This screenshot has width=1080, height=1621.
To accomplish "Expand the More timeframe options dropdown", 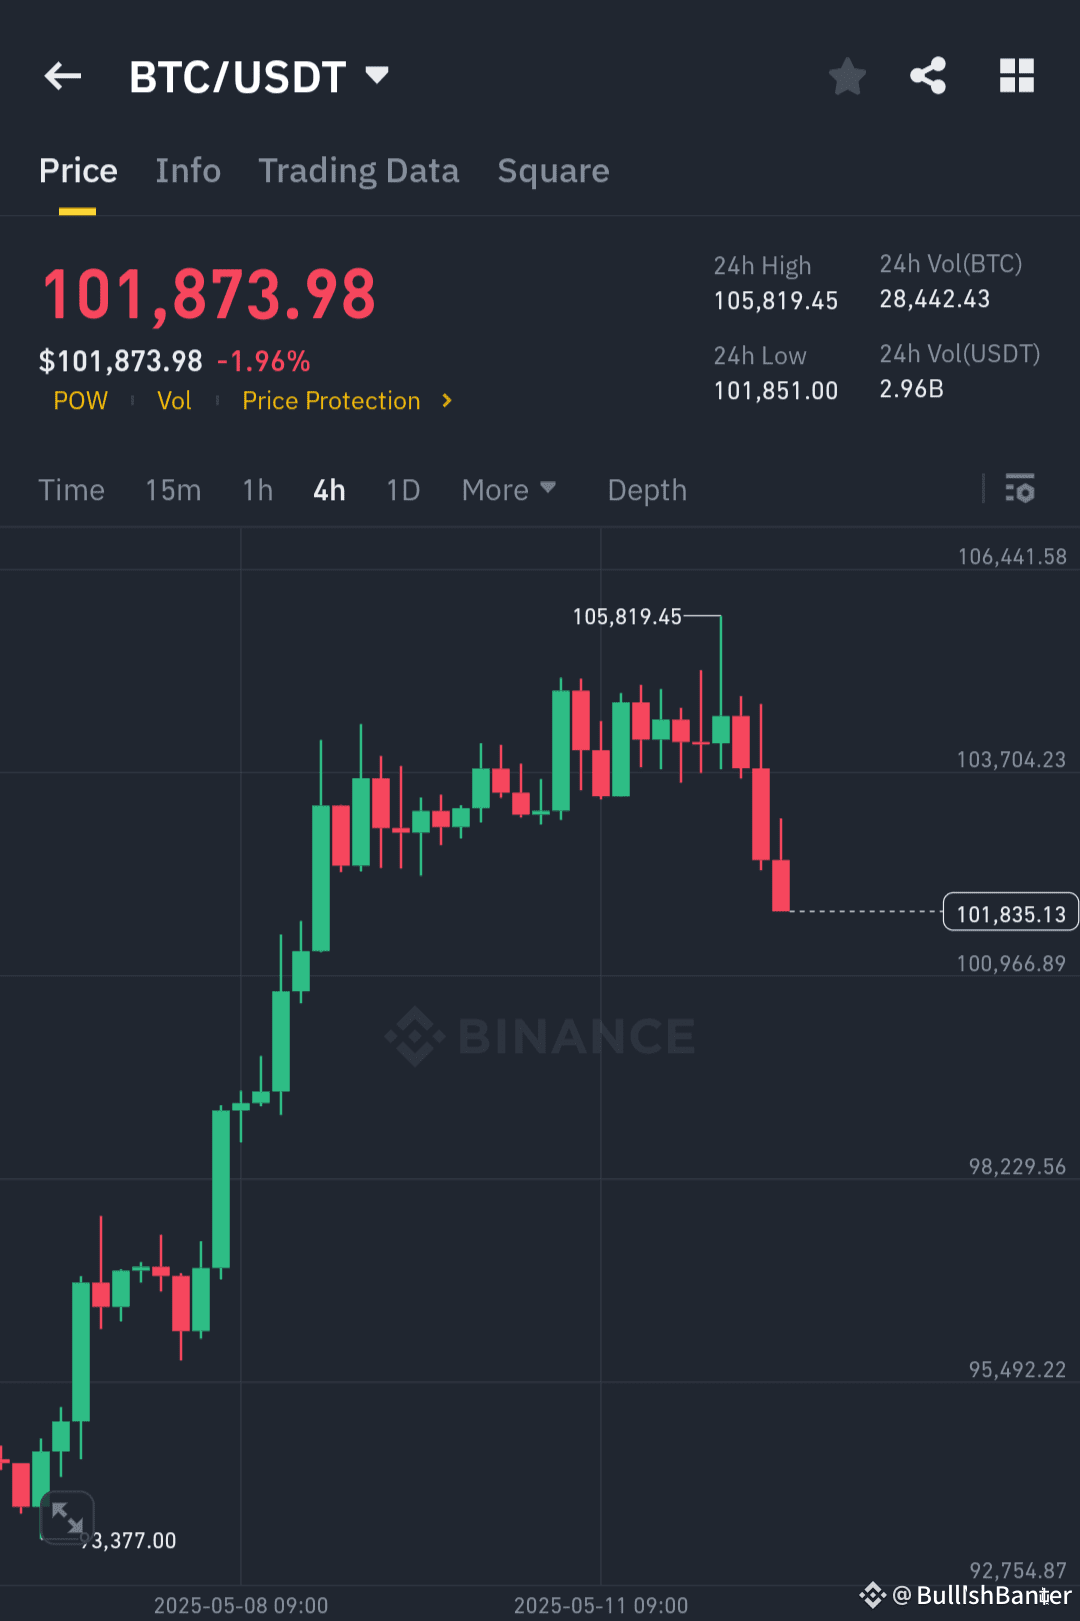I will 508,490.
